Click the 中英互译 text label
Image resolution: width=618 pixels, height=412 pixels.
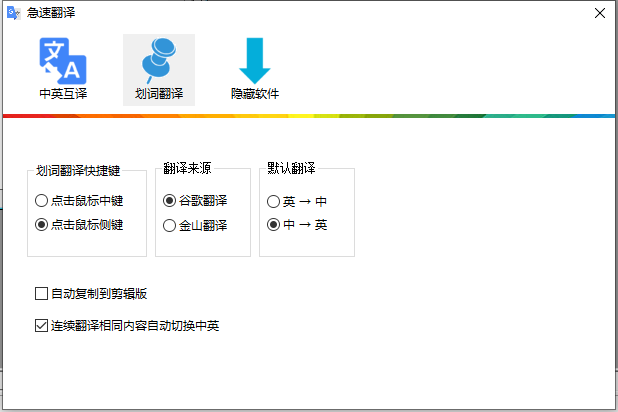pyautogui.click(x=63, y=94)
